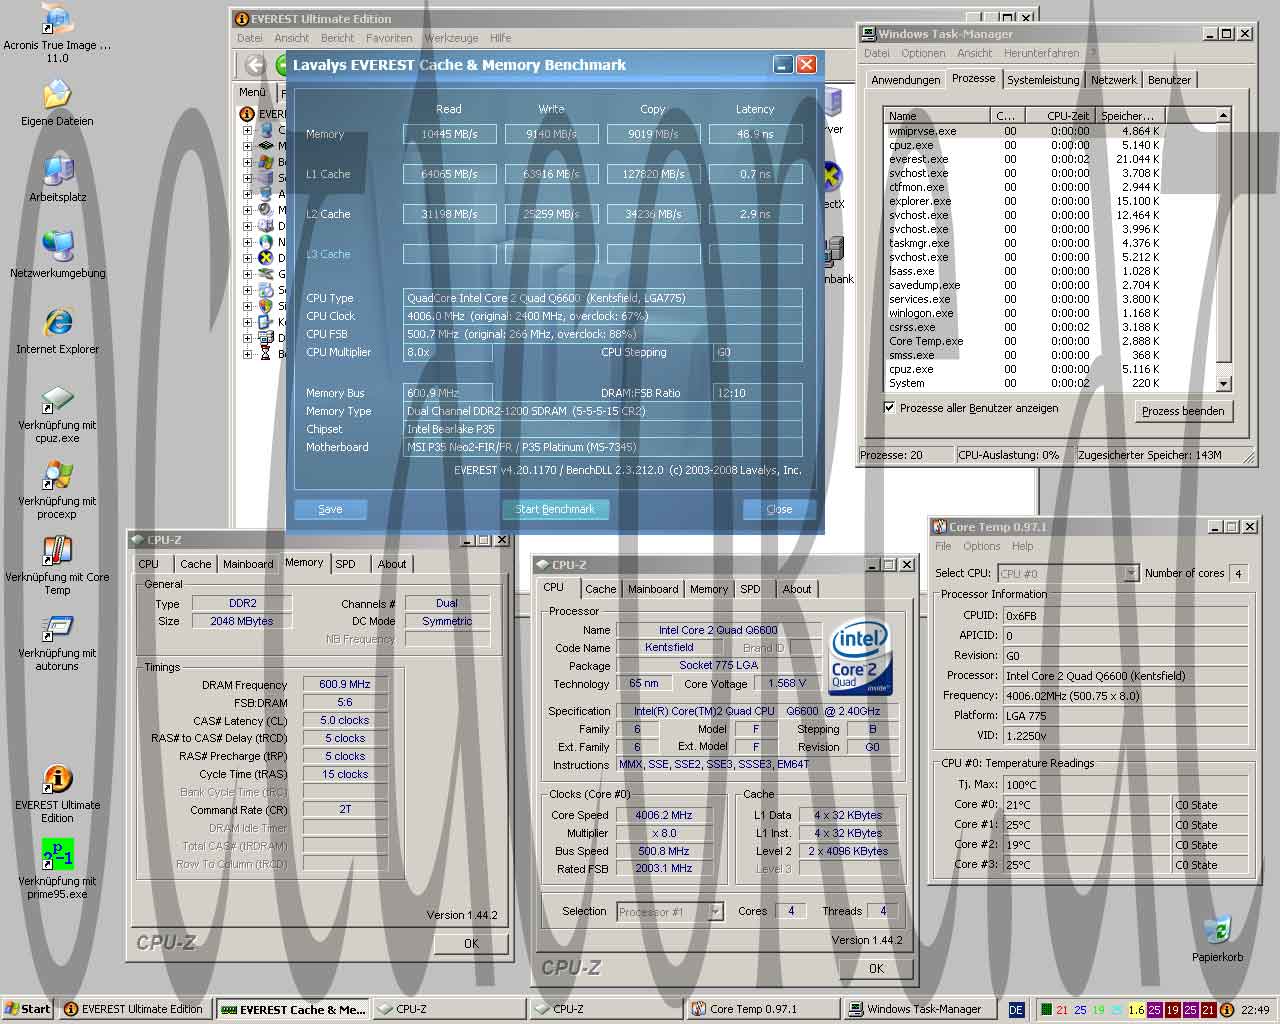Click Prozess beenden button

pyautogui.click(x=1183, y=411)
